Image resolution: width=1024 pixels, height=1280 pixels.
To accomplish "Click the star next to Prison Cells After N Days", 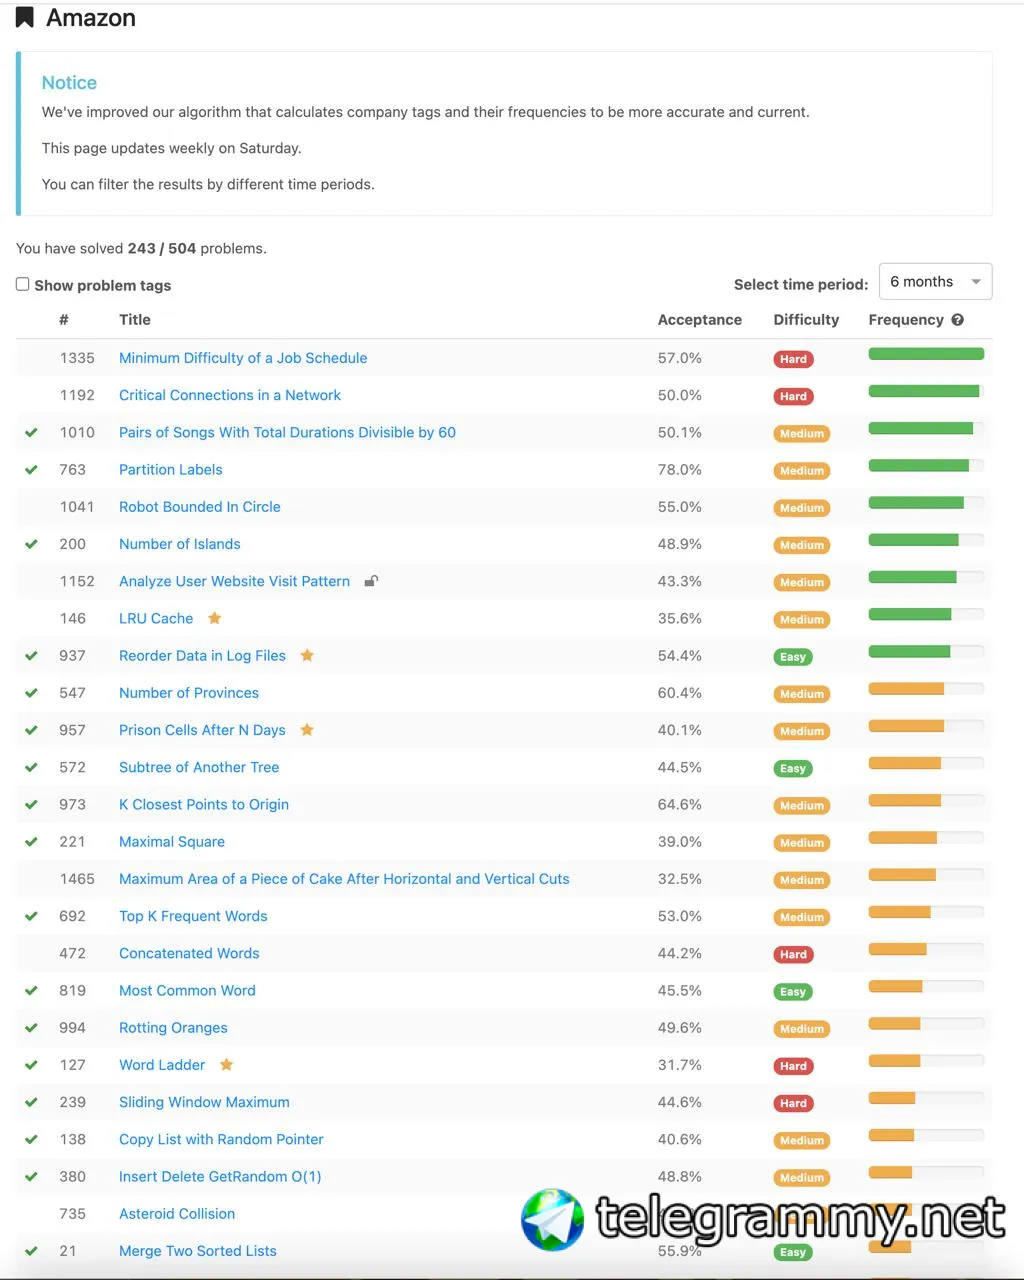I will pos(307,730).
